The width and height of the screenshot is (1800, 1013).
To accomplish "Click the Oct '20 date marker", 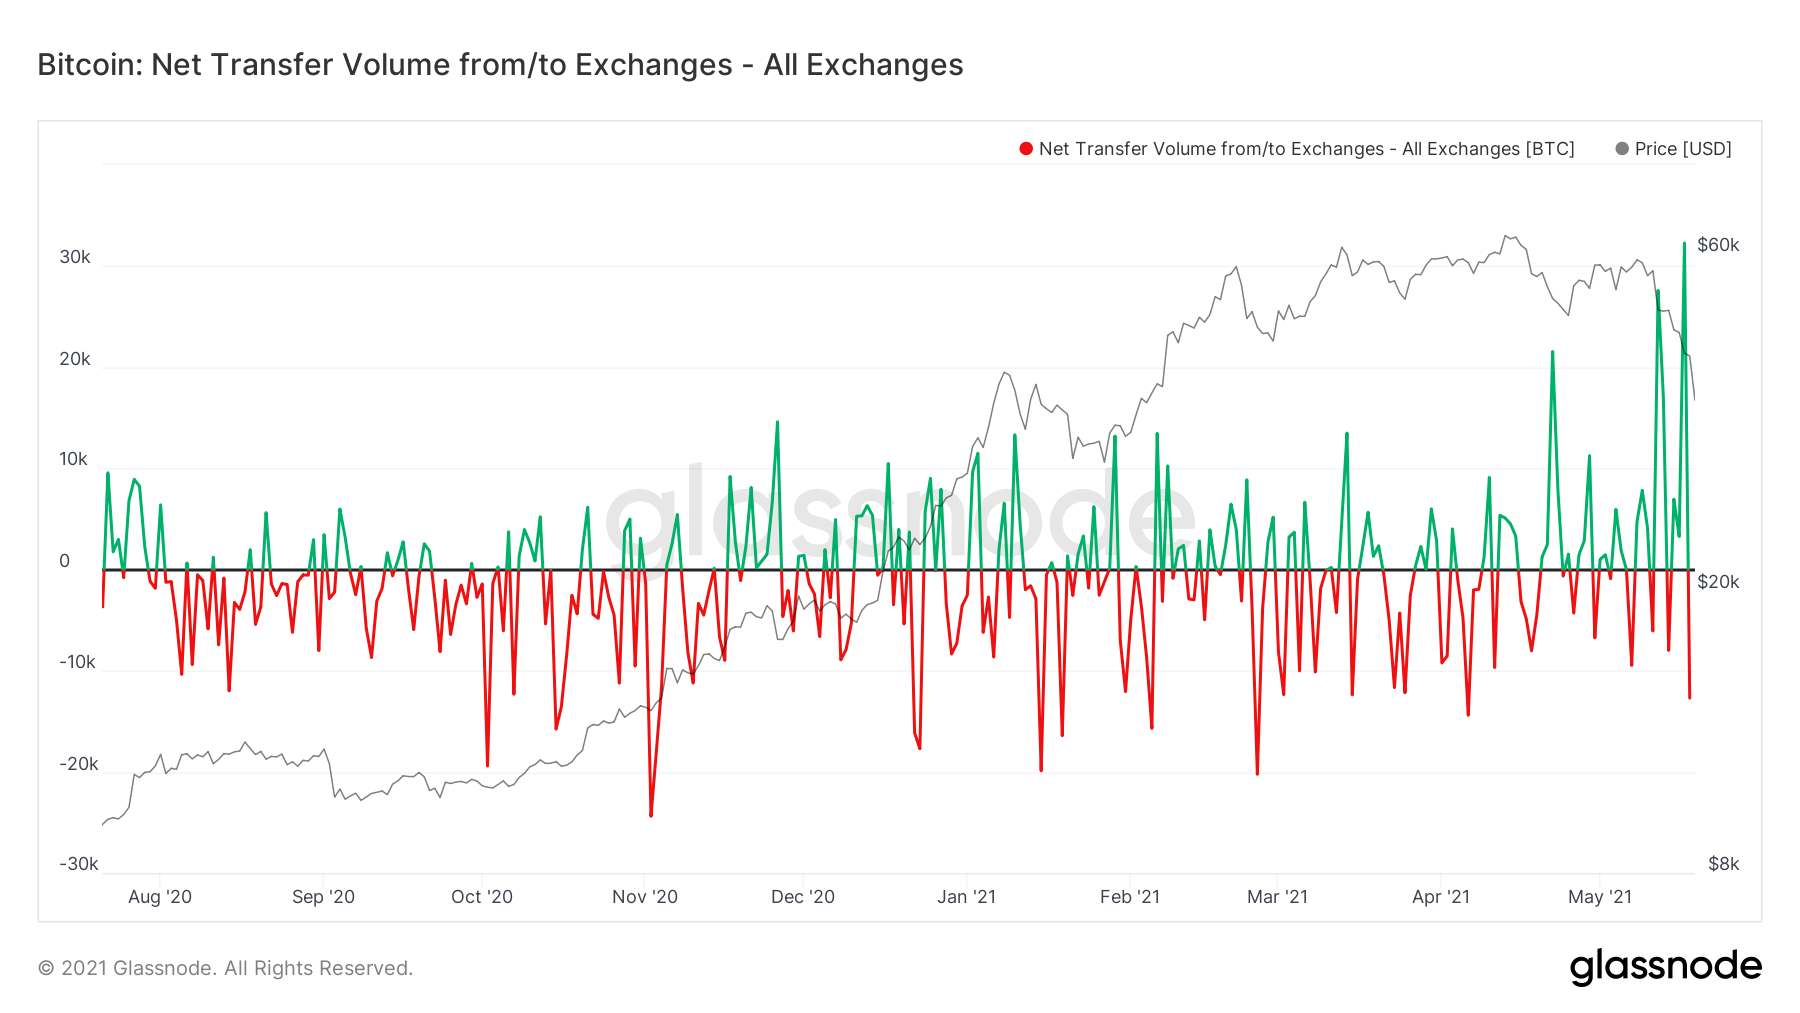I will 482,897.
